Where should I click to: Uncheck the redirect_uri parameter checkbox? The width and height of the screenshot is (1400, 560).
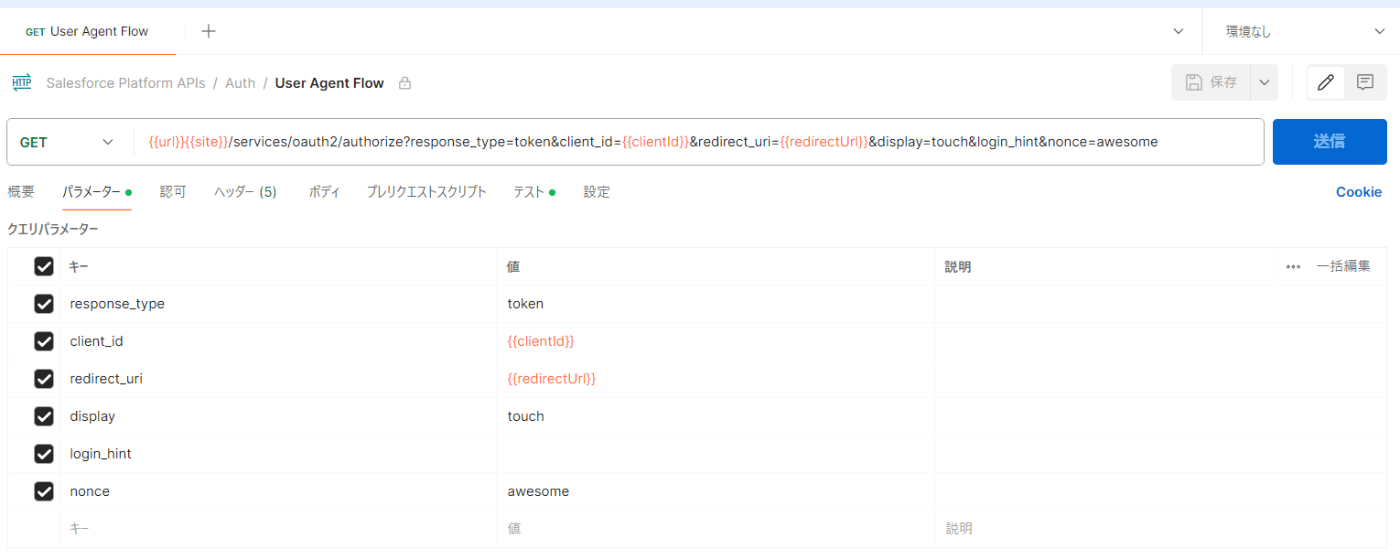click(44, 379)
